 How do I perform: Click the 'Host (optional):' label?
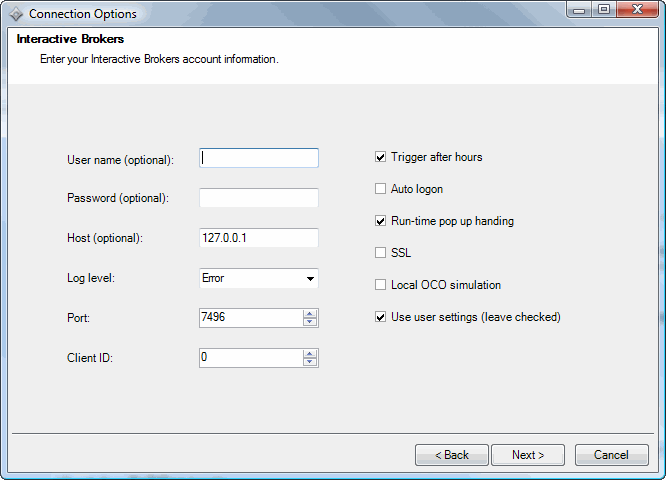point(105,238)
